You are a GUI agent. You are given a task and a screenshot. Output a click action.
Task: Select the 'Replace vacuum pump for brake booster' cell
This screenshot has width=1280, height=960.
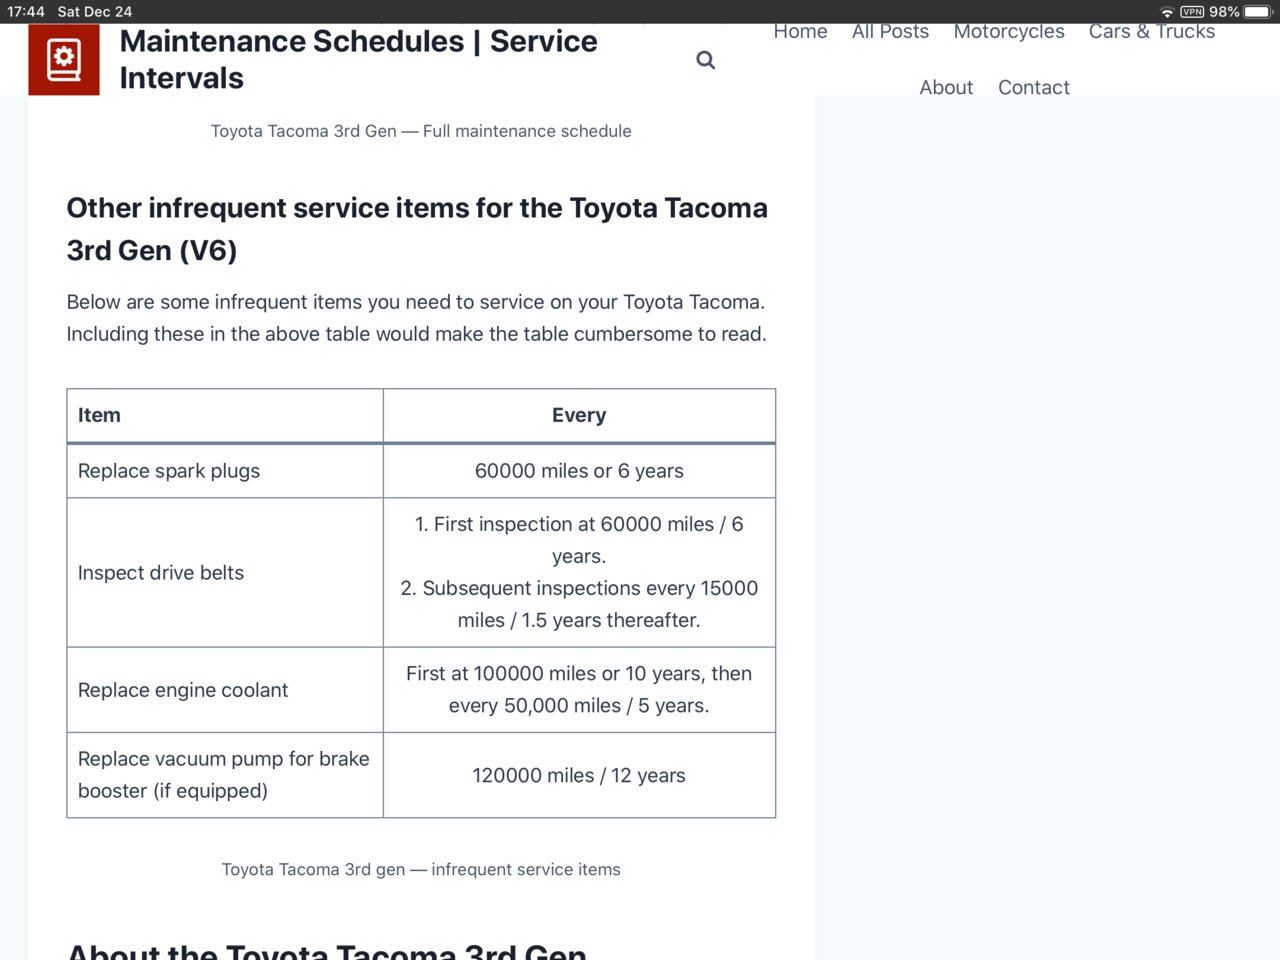pyautogui.click(x=225, y=775)
